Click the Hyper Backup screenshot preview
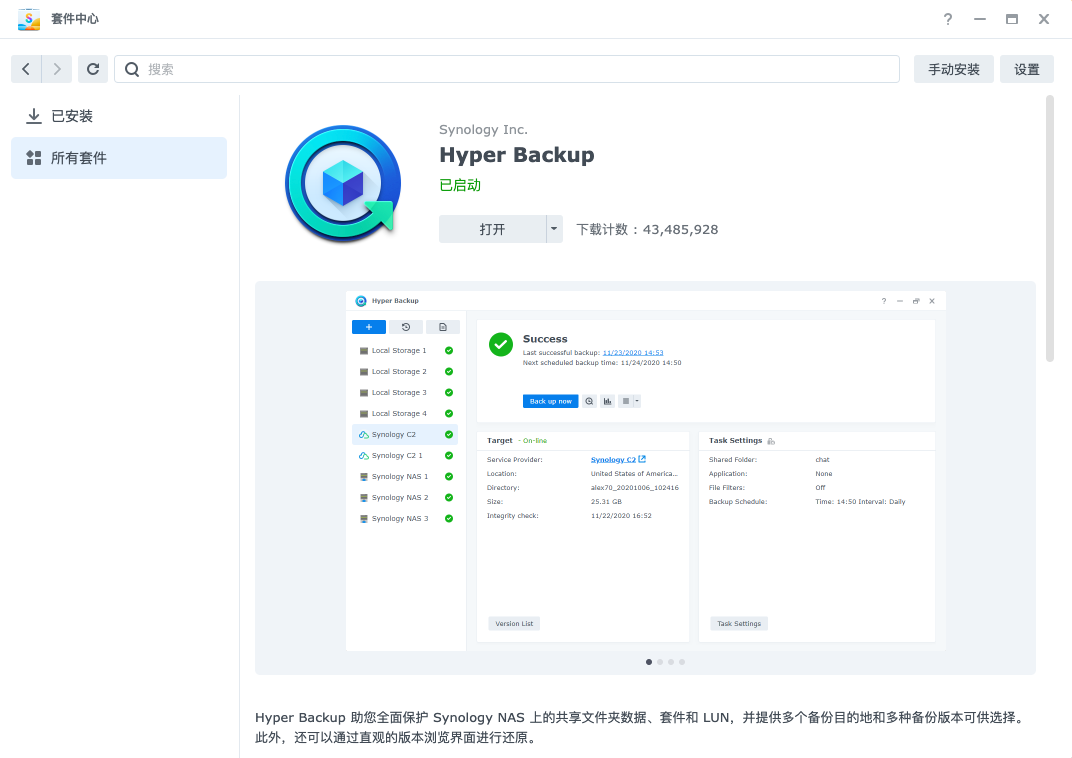 click(645, 470)
